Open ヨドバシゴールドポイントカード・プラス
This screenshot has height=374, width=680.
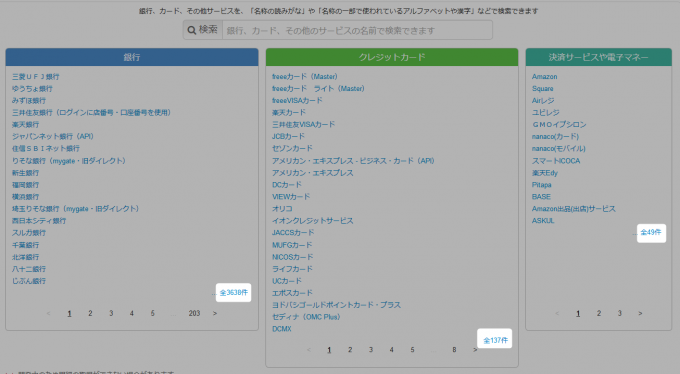tap(336, 305)
